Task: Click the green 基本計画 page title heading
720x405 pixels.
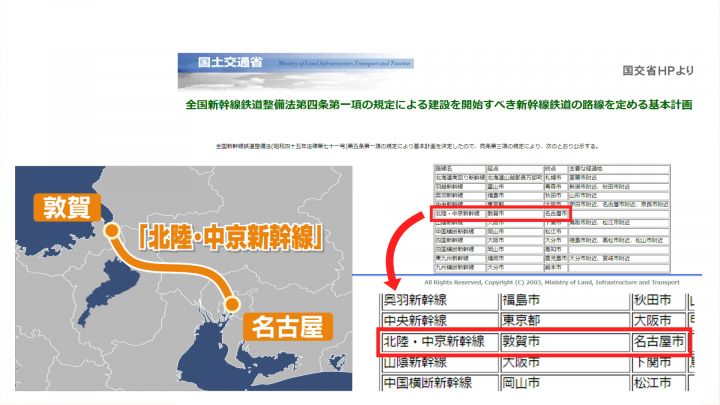Action: 439,105
